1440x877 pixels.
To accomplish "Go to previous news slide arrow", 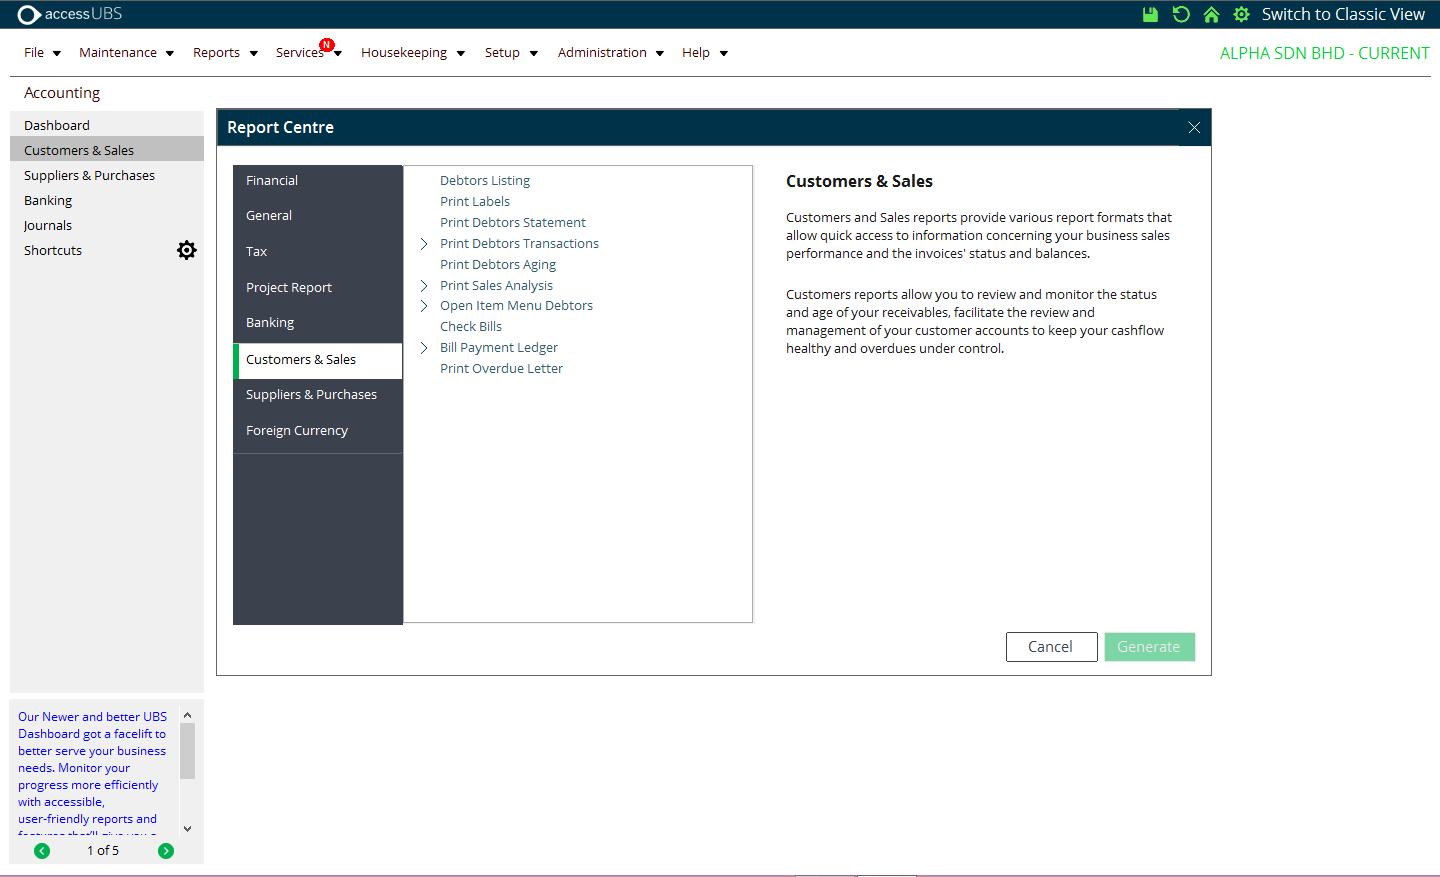I will point(42,851).
